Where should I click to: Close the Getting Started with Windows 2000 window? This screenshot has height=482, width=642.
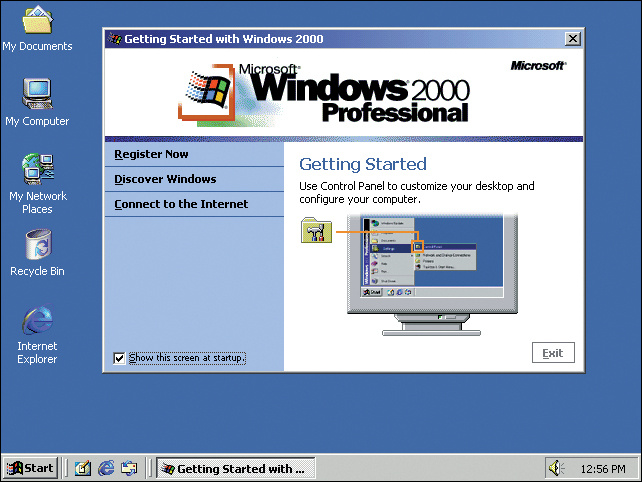[x=573, y=39]
